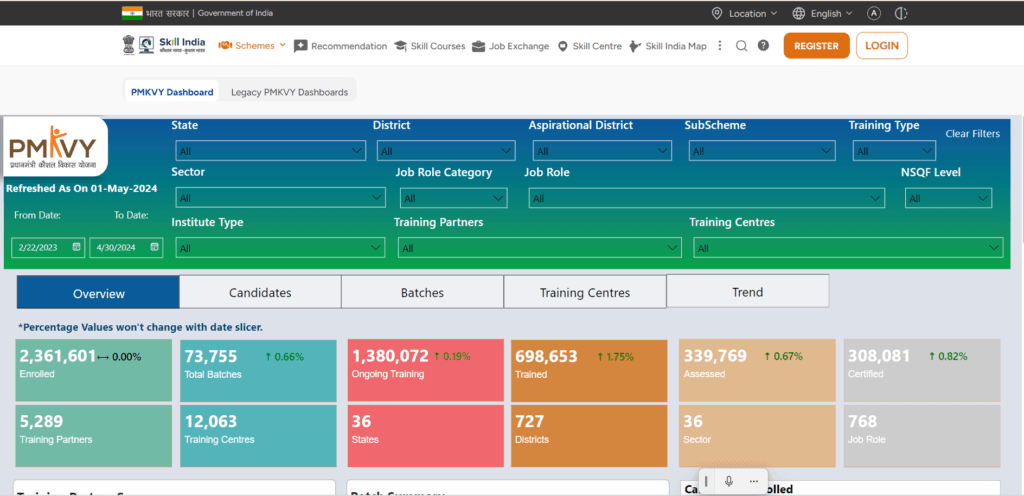Open the Training Type dropdown
Screen dimensions: 1024x496
tap(894, 151)
